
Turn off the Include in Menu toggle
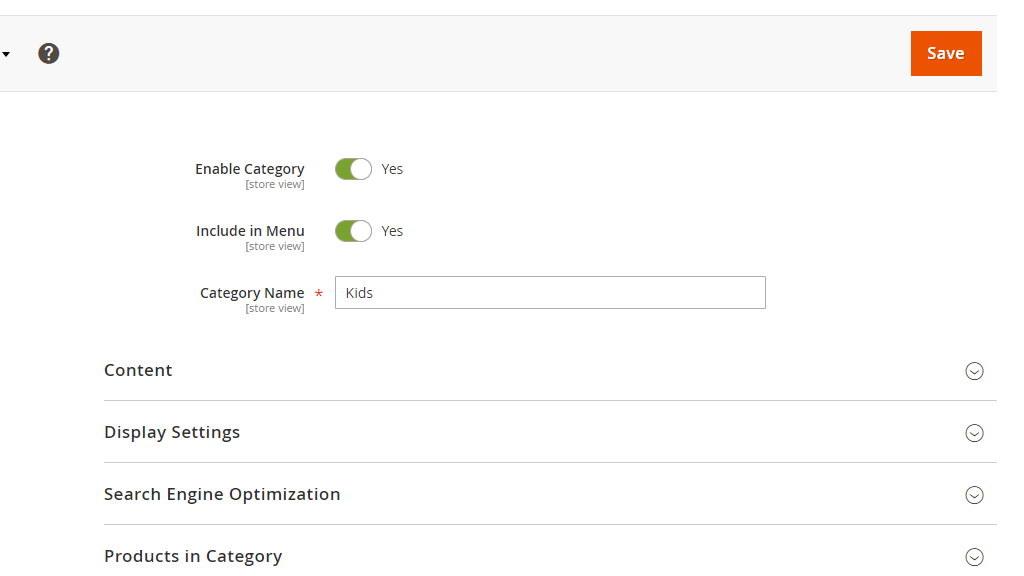click(353, 230)
